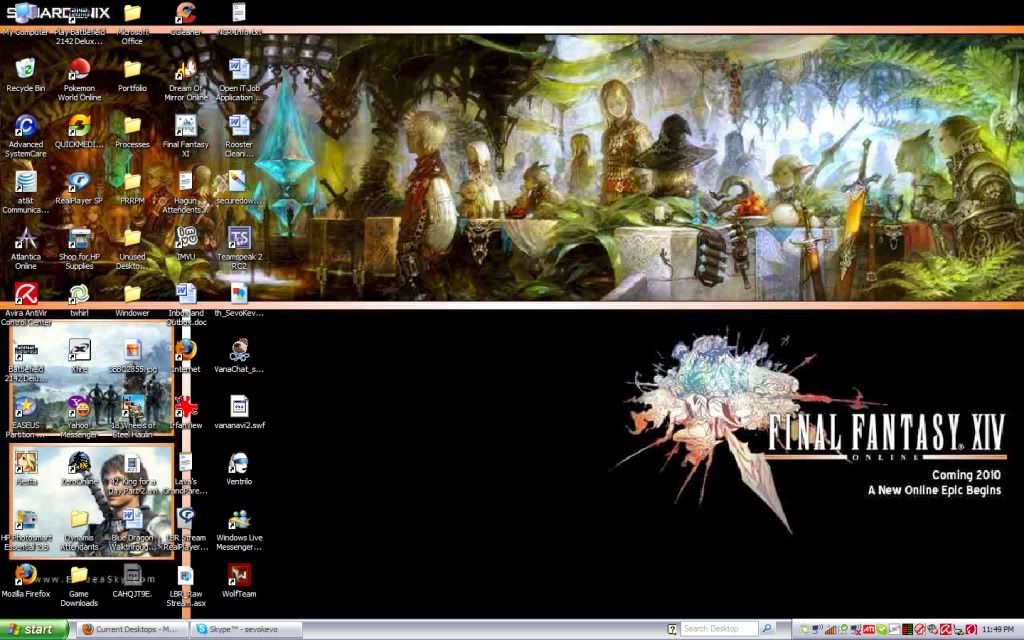This screenshot has height=640, width=1024.
Task: Launch 18 Wheels of Steel Haulin shortcut
Action: pyautogui.click(x=132, y=406)
